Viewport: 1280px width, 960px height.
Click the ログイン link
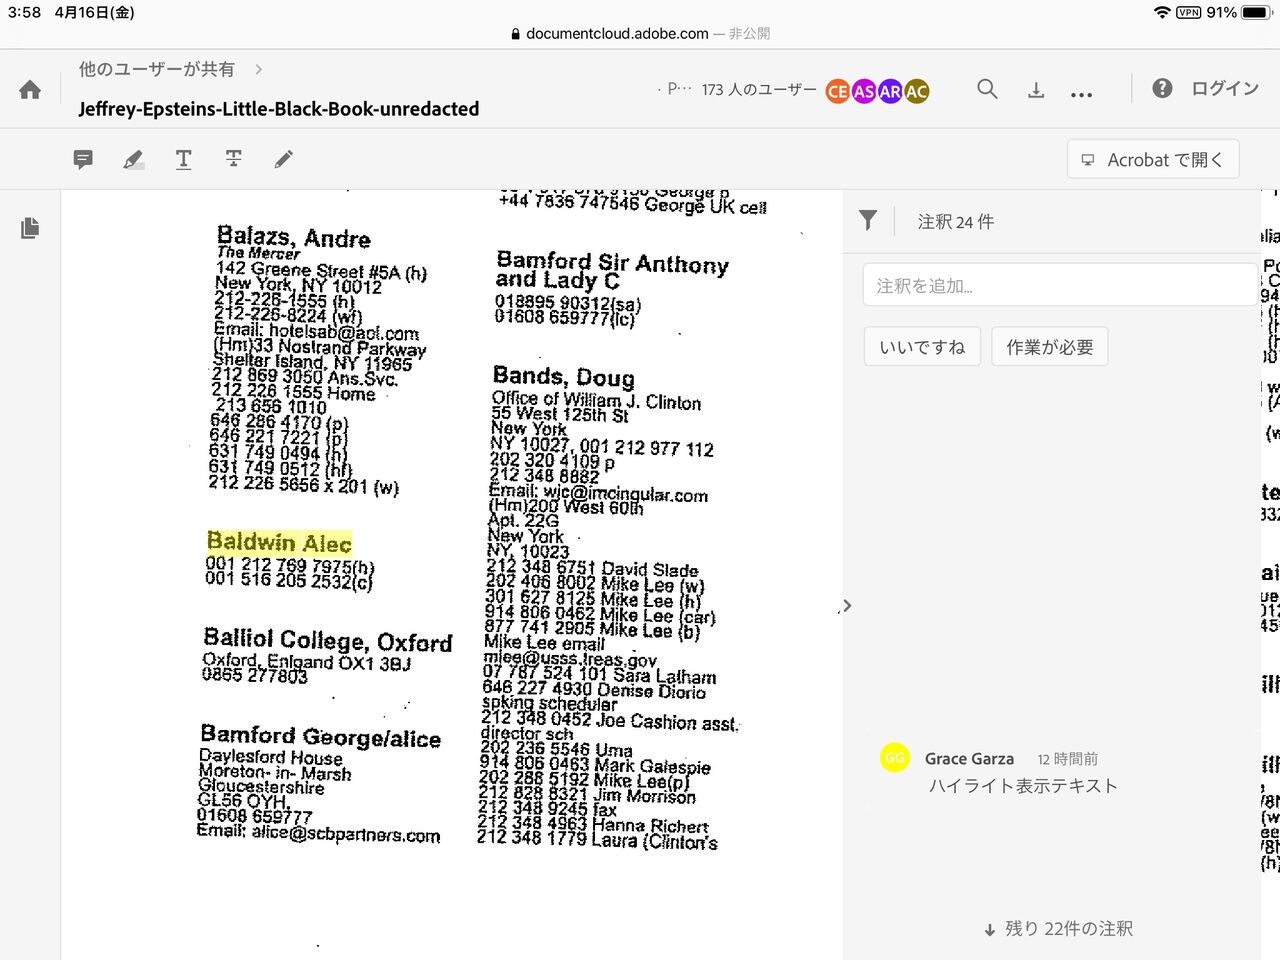pyautogui.click(x=1225, y=88)
